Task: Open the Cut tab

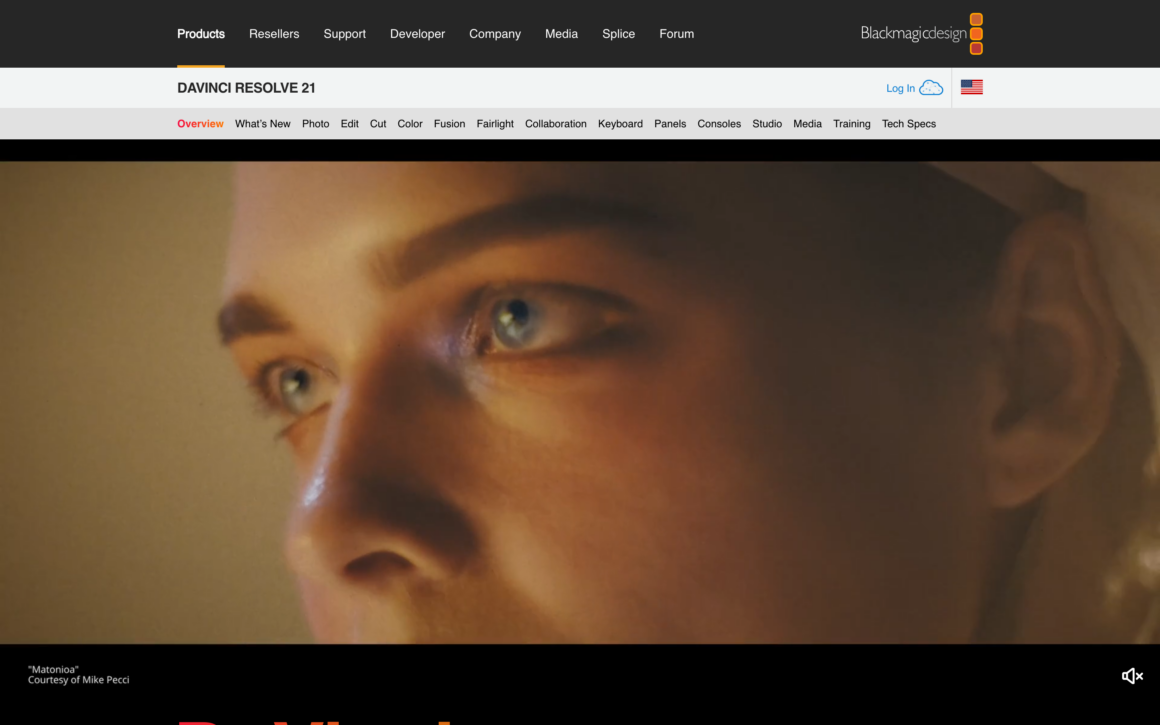Action: pyautogui.click(x=377, y=123)
